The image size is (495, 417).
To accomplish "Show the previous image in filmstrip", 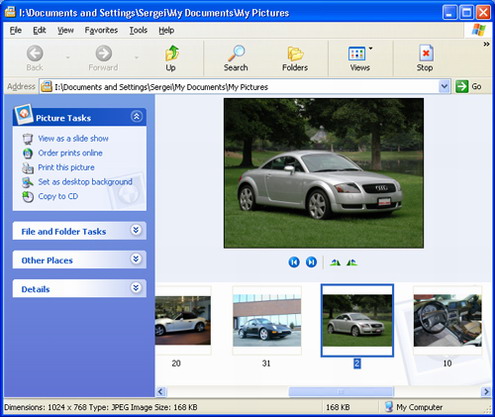I will tap(294, 262).
